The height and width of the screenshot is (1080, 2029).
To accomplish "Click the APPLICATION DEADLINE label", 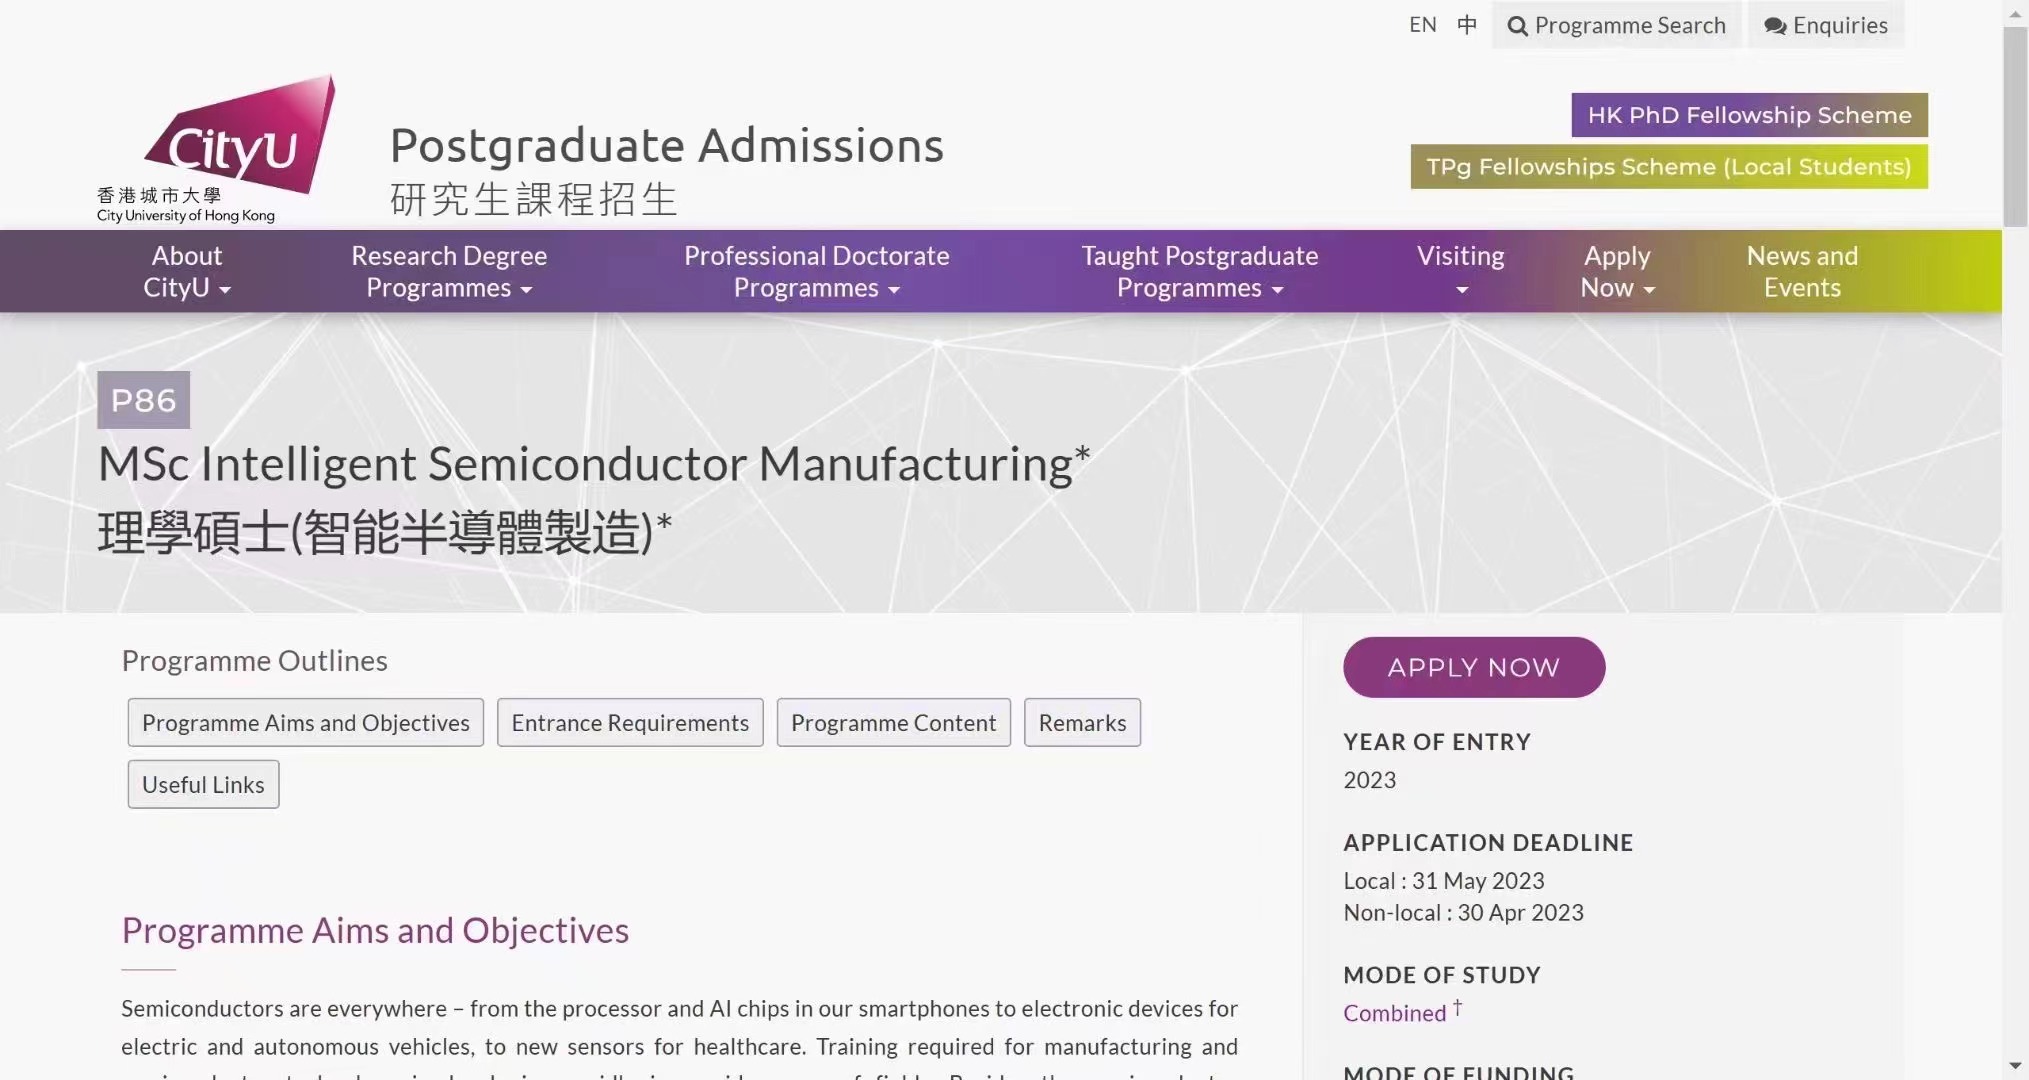I will 1488,843.
